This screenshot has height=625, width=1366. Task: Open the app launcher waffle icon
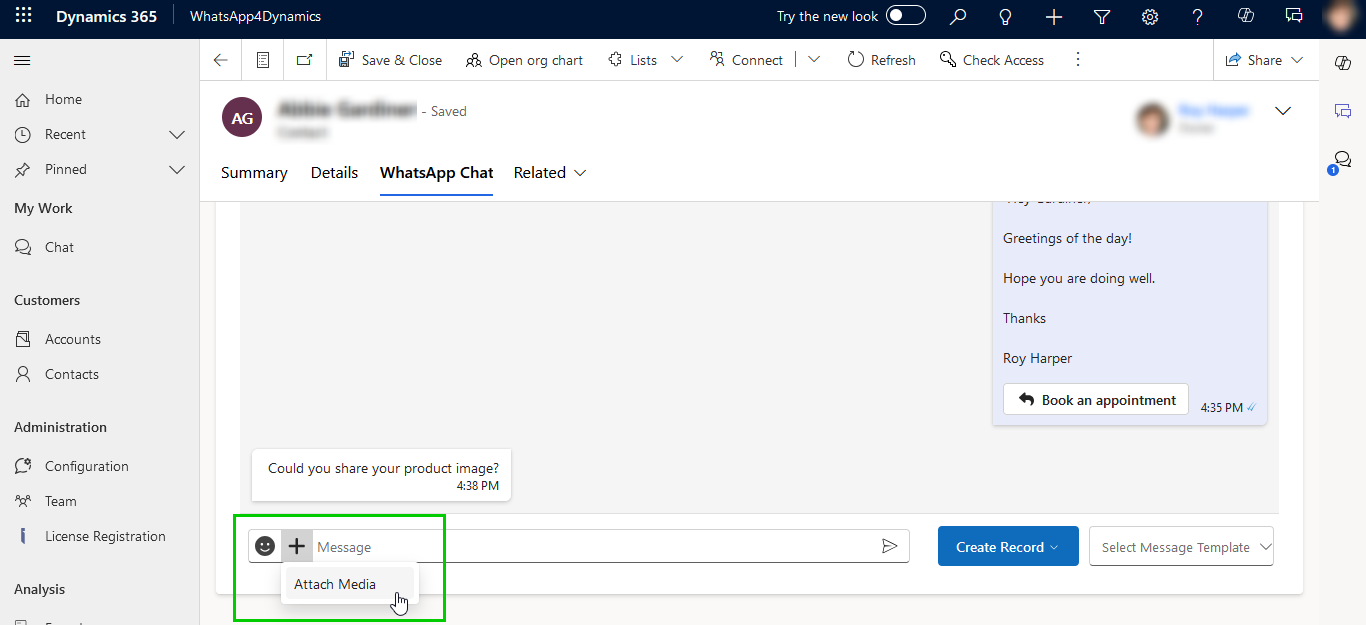[x=23, y=16]
